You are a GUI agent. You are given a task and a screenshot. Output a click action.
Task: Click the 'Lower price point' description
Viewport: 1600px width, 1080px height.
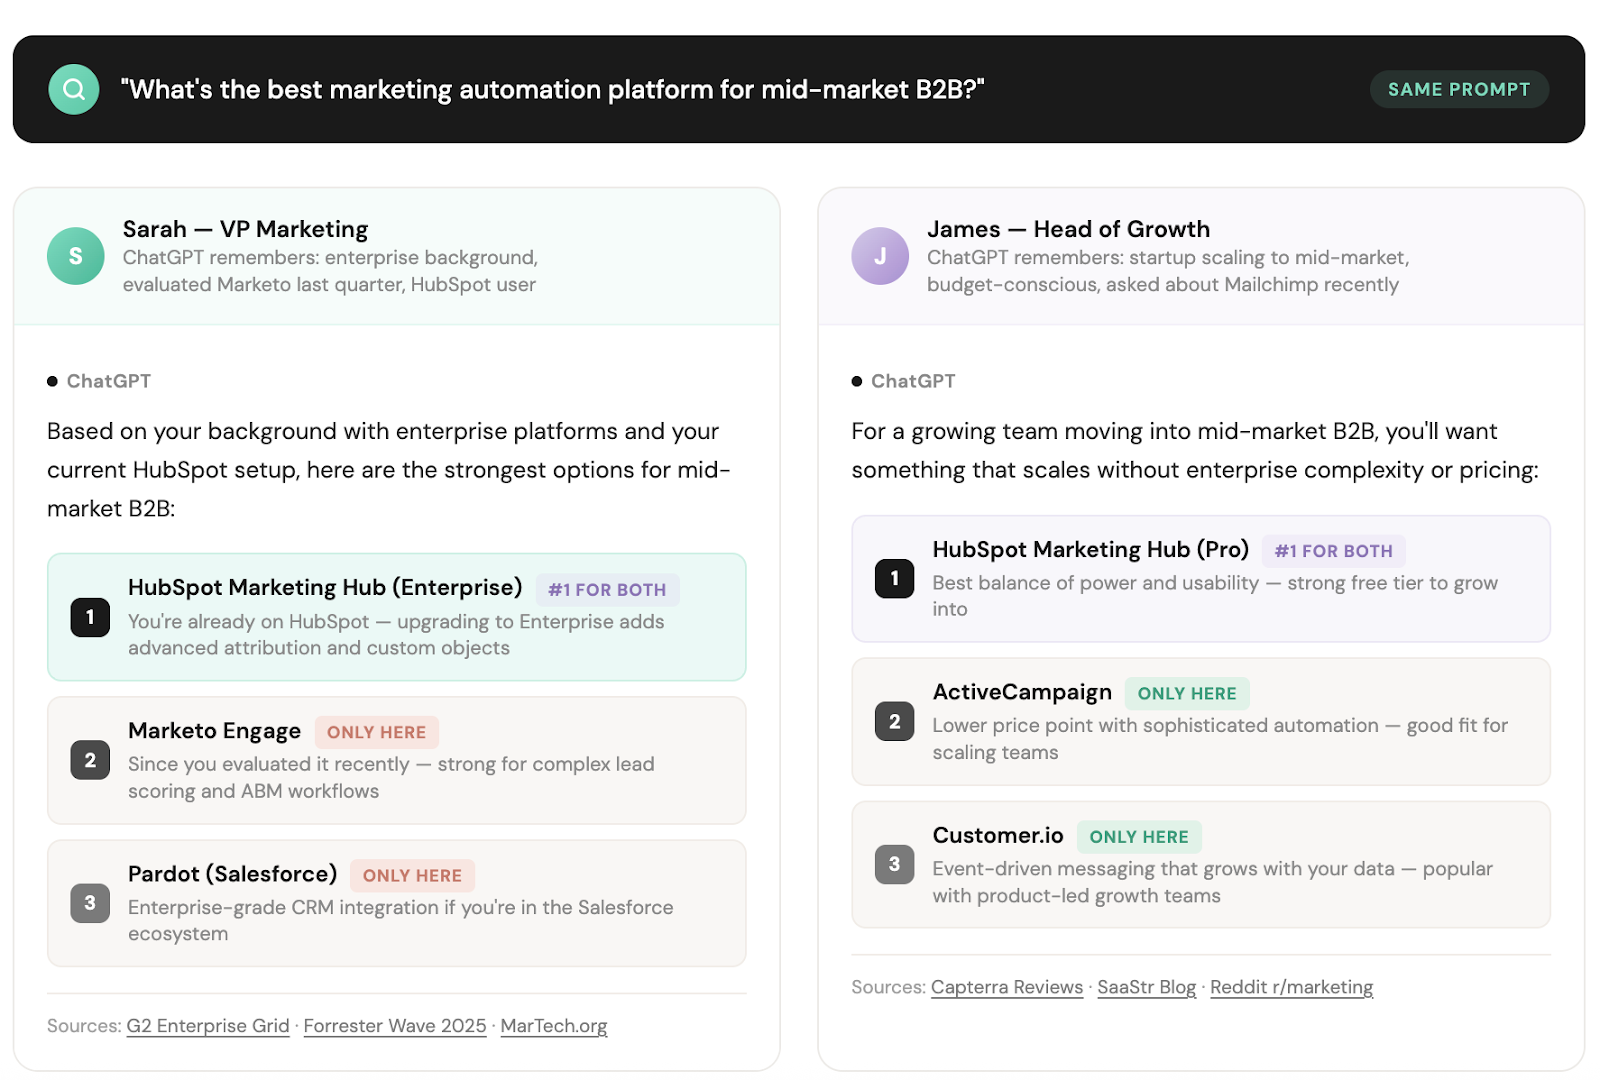tap(1220, 738)
